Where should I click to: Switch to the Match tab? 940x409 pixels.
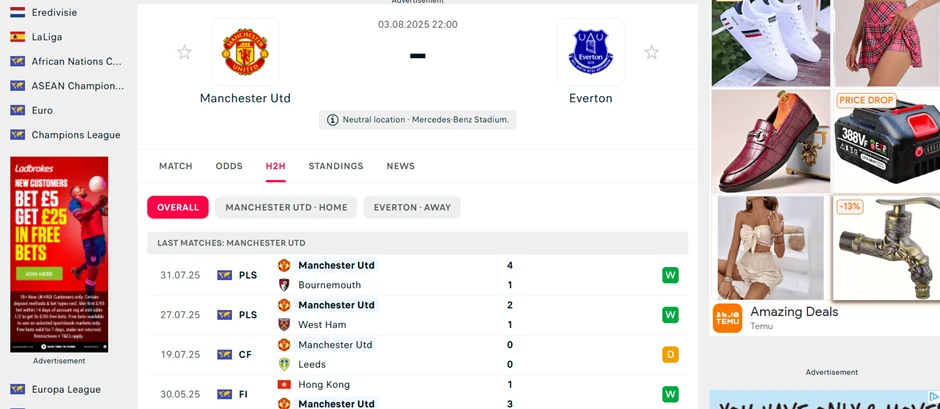tap(175, 166)
